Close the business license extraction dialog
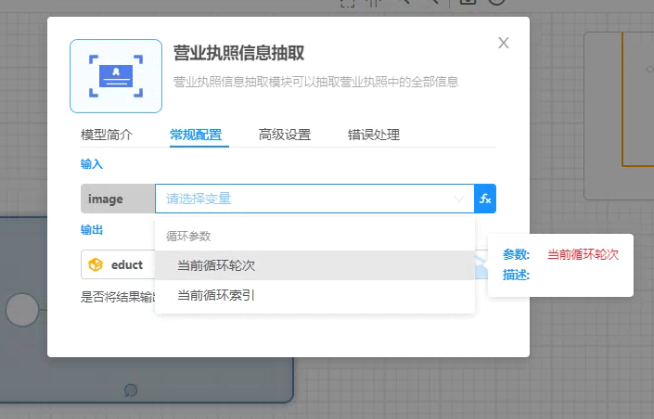The height and width of the screenshot is (419, 654). tap(503, 43)
